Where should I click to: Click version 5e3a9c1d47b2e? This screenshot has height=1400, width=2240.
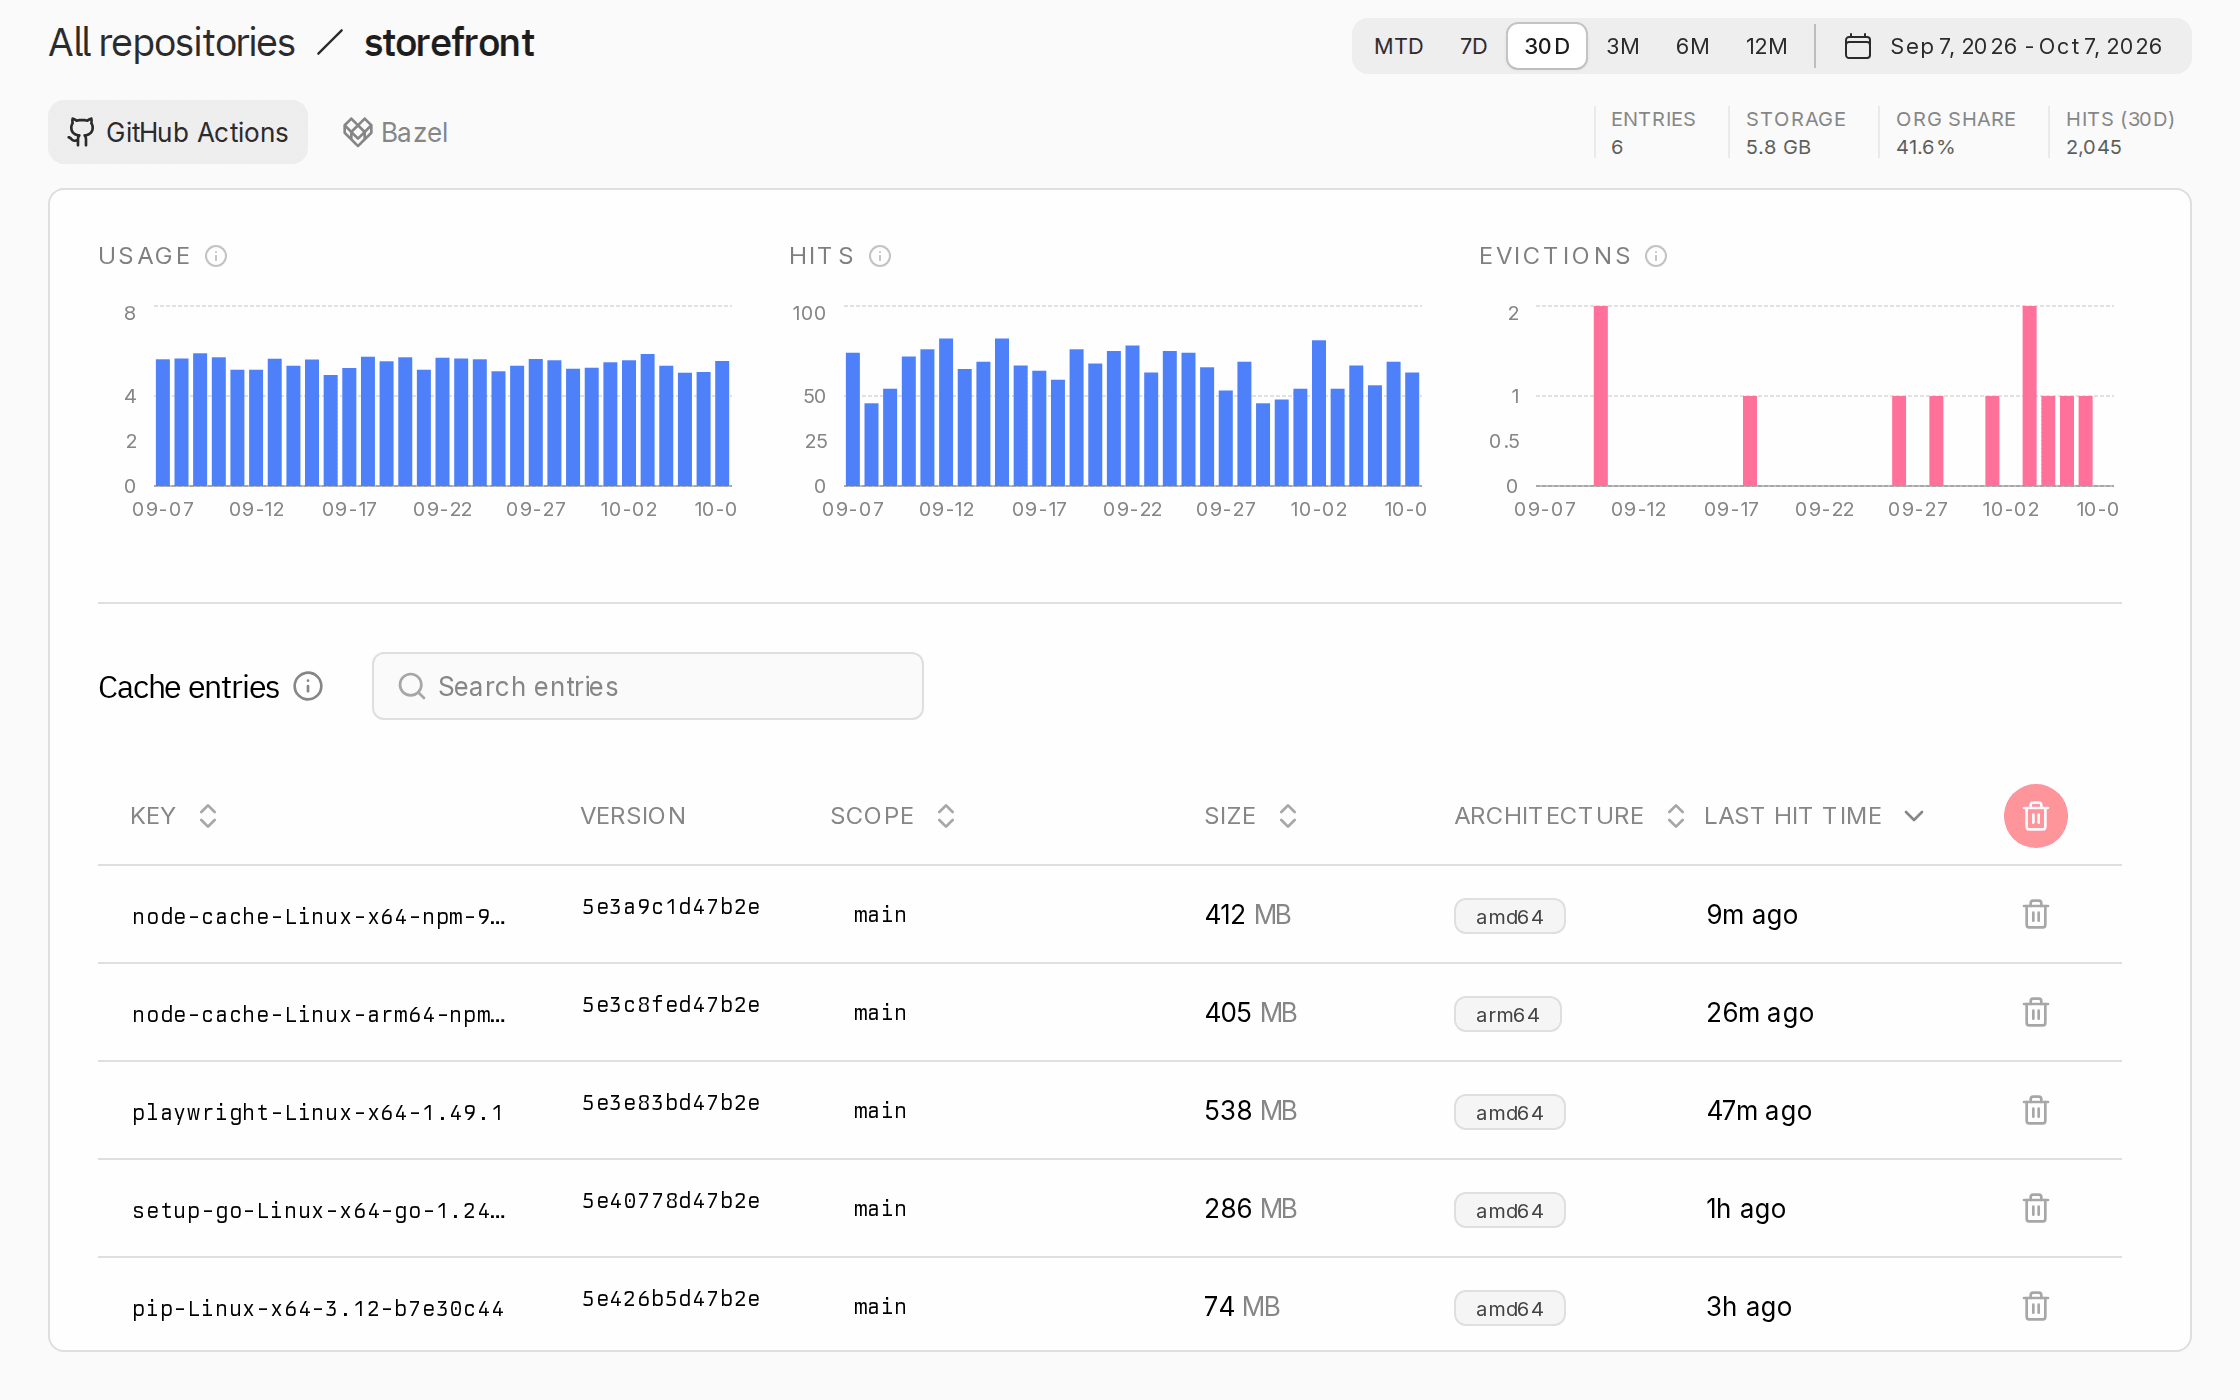click(671, 907)
